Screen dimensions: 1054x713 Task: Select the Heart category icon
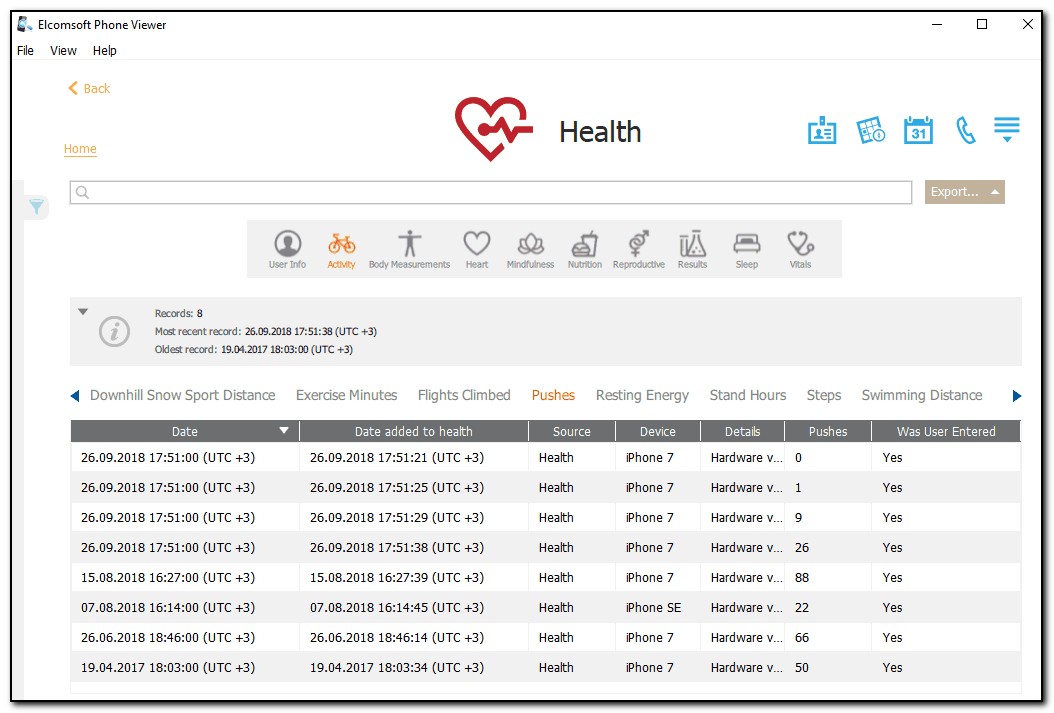pos(477,249)
